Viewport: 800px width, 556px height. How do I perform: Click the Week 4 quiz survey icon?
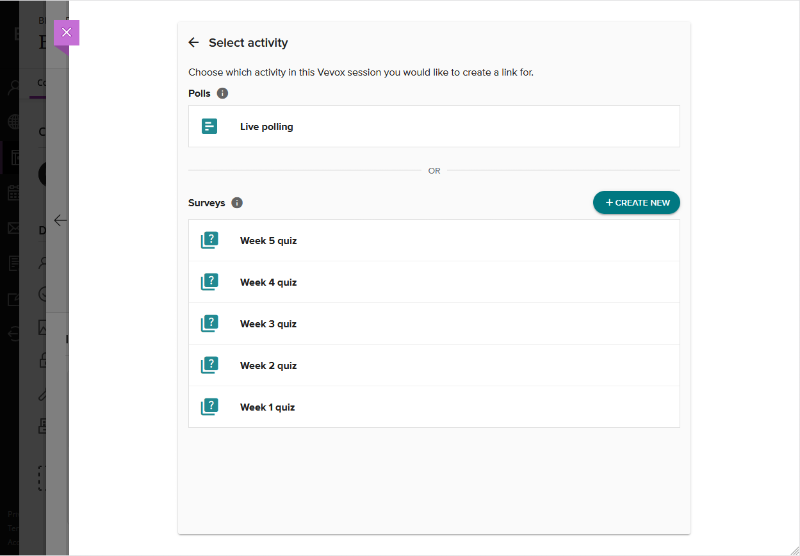click(x=209, y=282)
